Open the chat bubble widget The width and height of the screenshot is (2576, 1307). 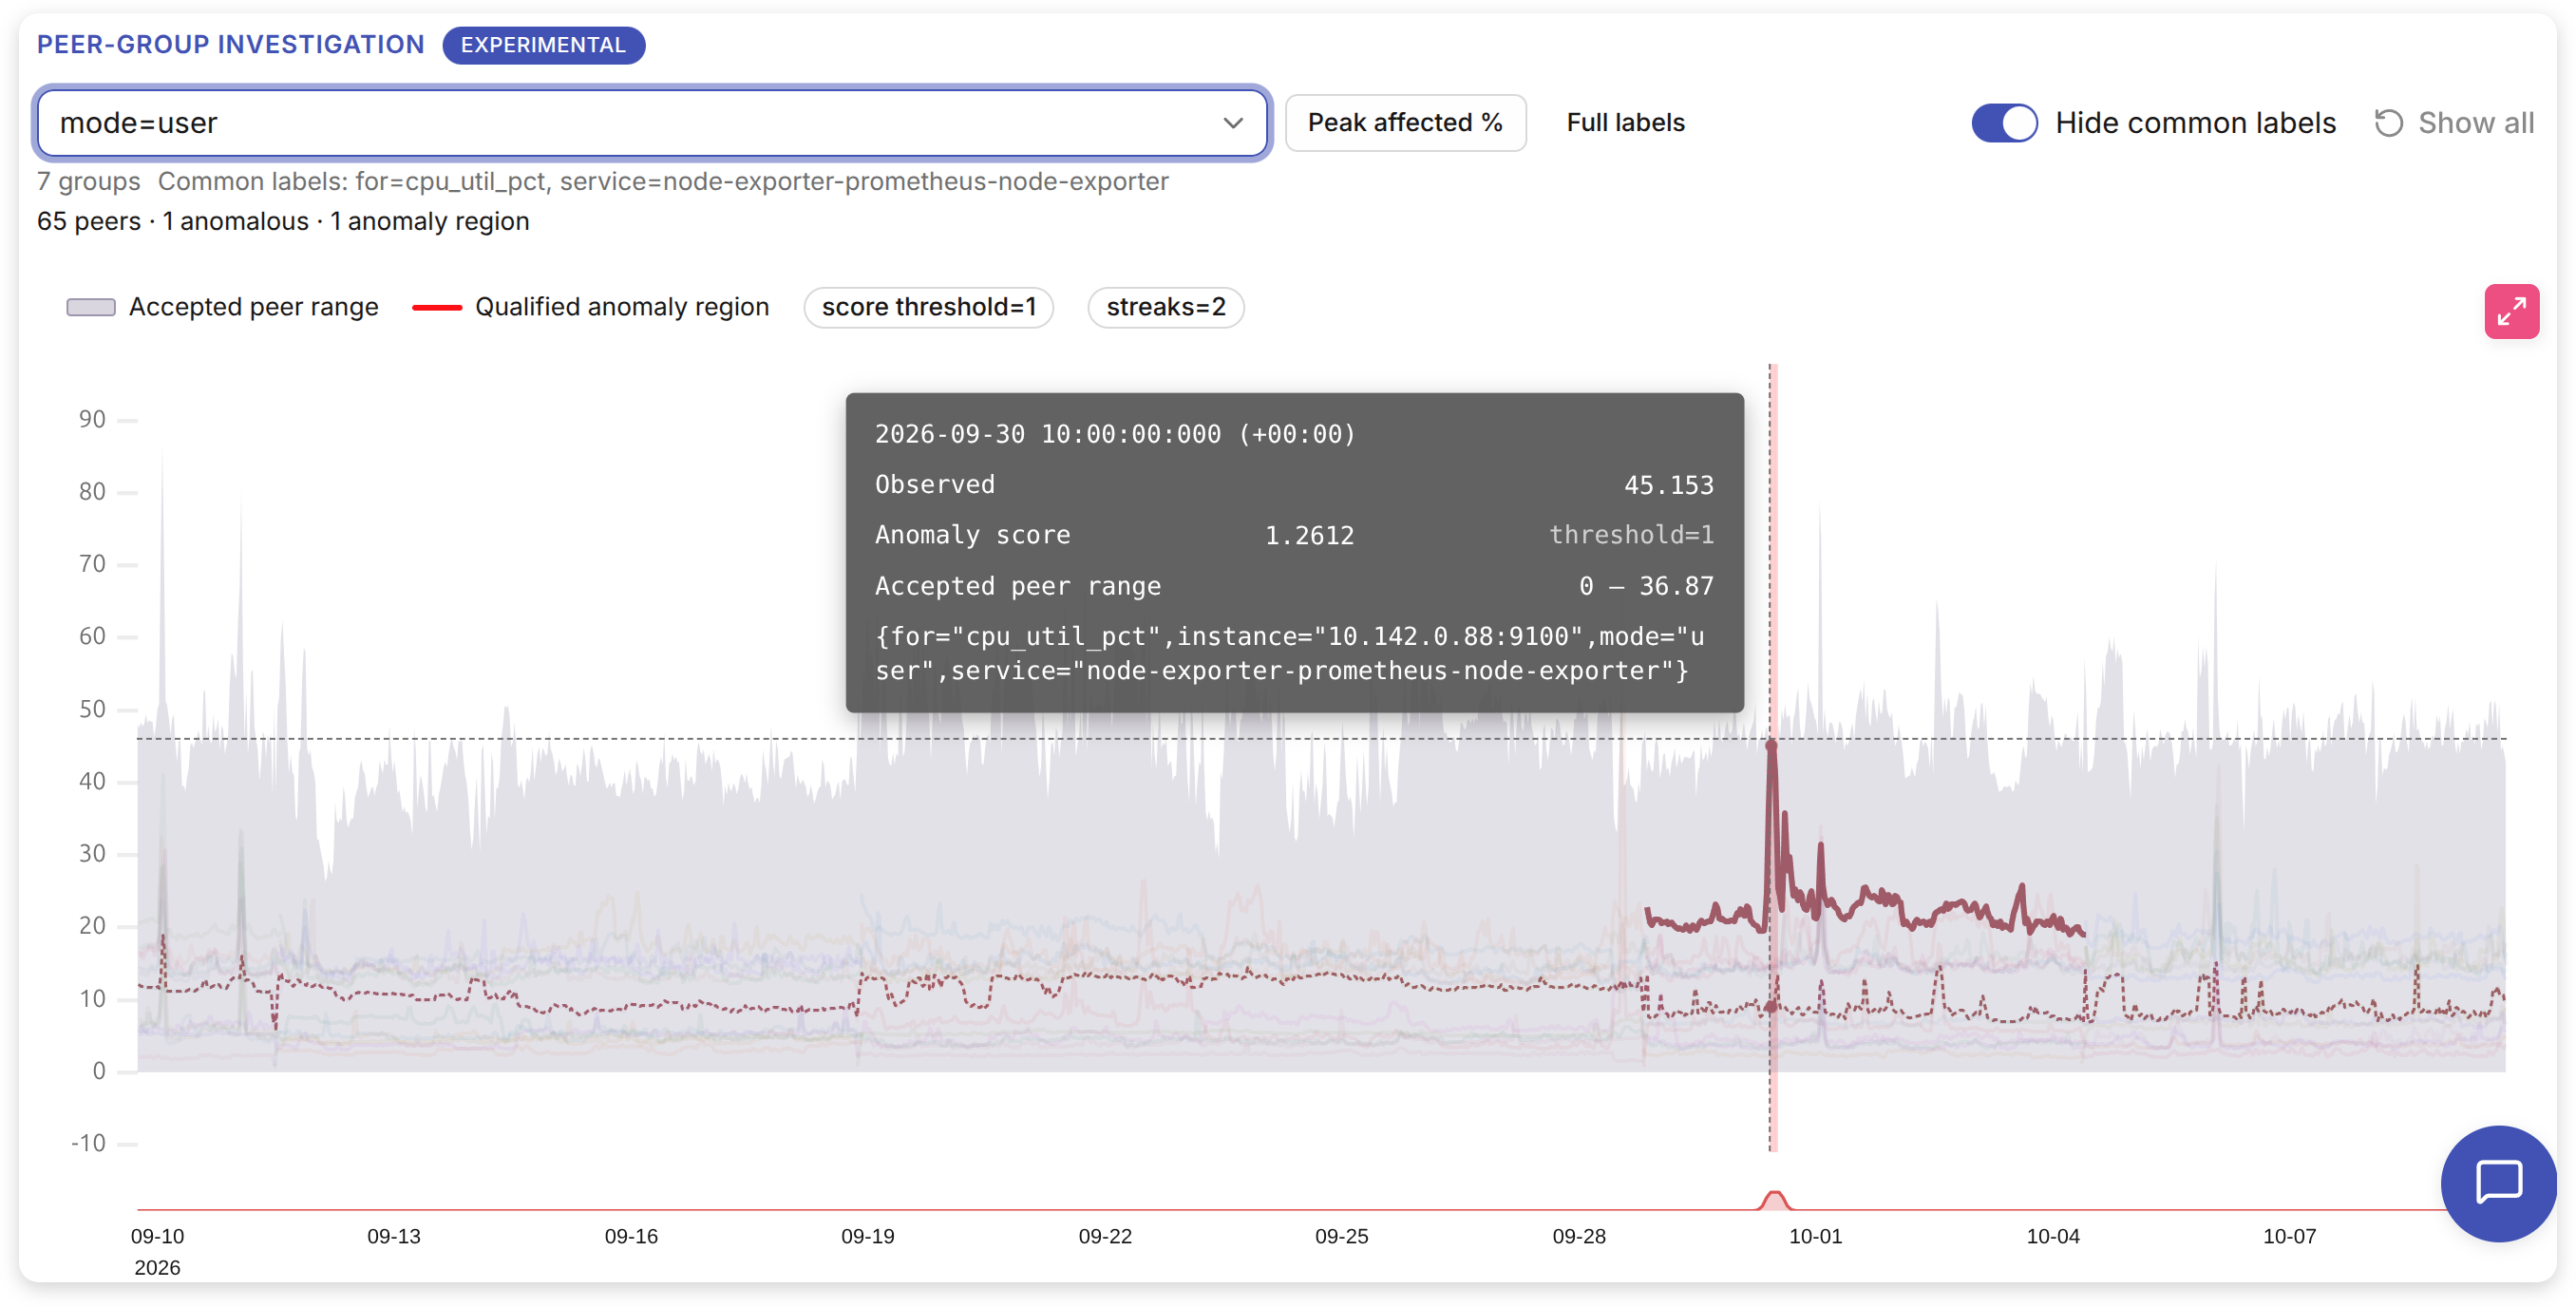click(x=2498, y=1183)
